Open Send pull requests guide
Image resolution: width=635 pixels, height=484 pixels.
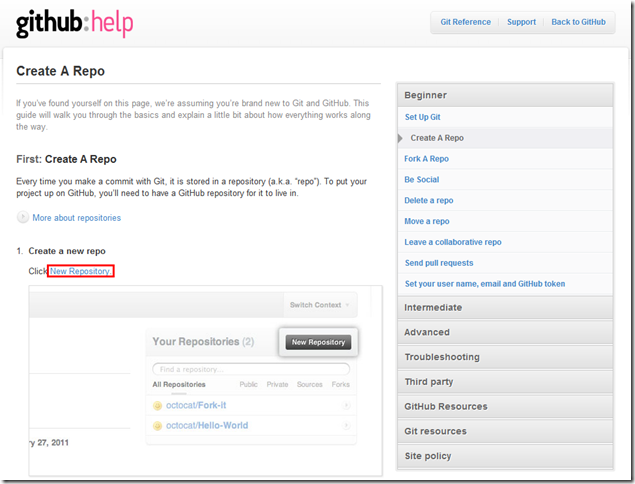click(x=439, y=263)
